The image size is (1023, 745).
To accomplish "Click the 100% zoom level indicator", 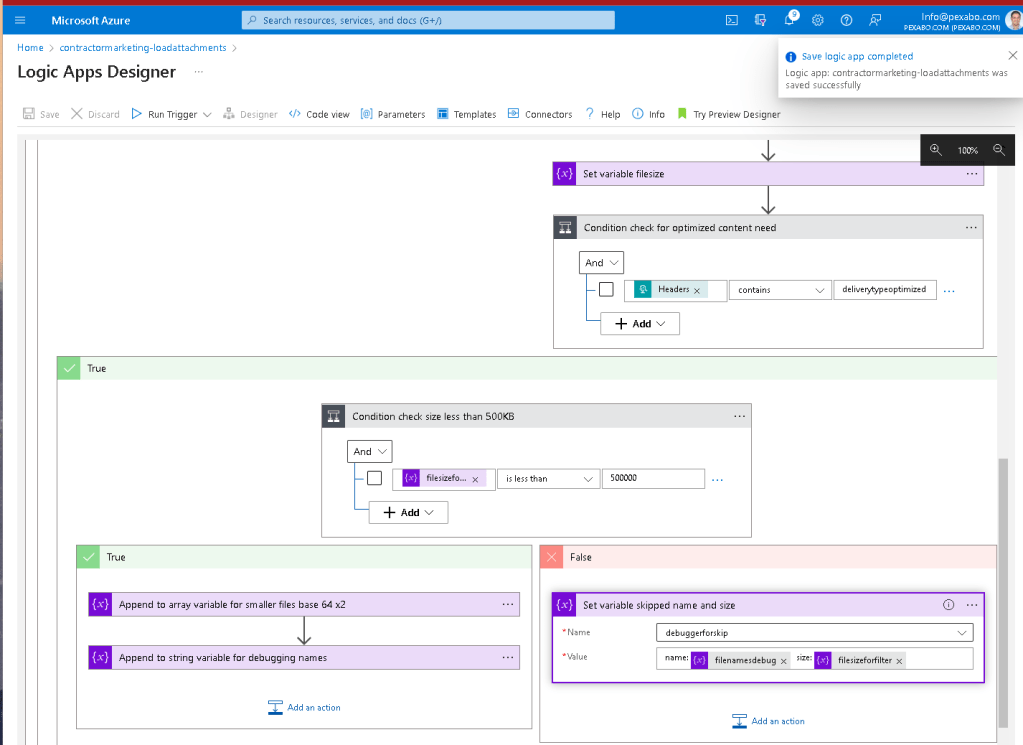I will (968, 150).
